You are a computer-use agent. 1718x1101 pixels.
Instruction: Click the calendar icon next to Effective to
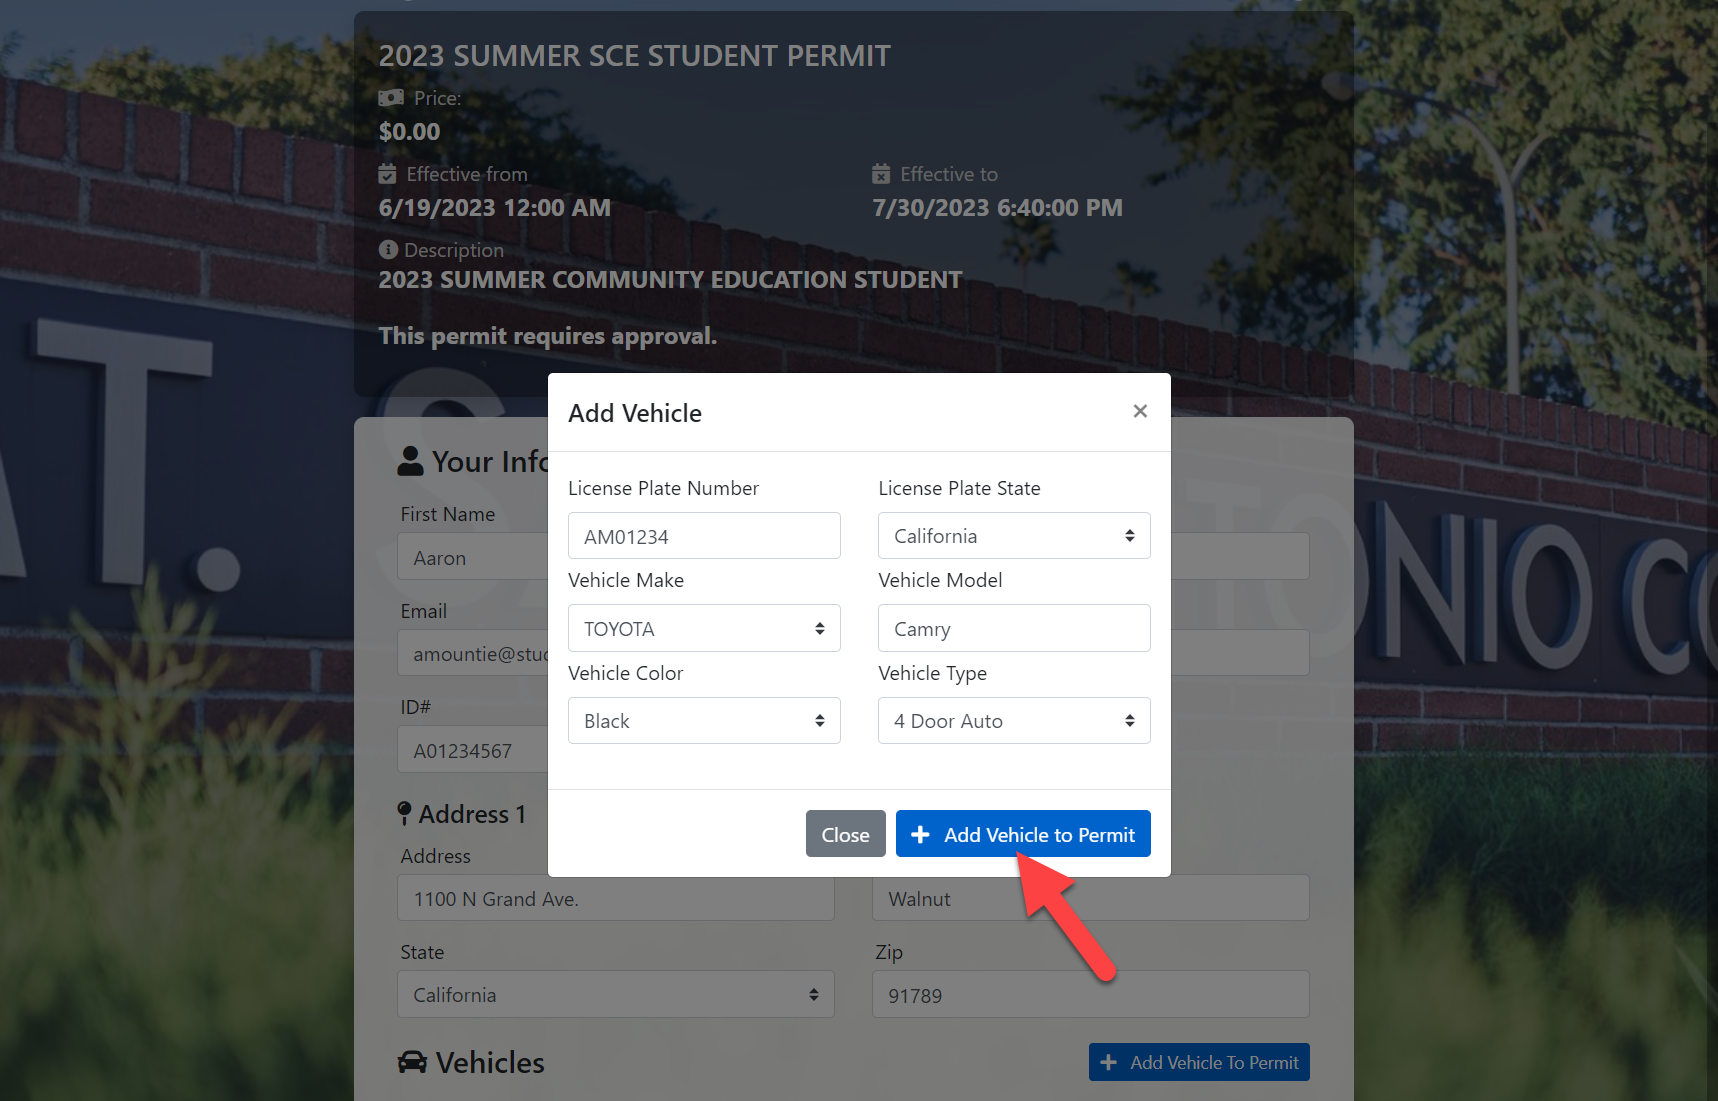(881, 174)
